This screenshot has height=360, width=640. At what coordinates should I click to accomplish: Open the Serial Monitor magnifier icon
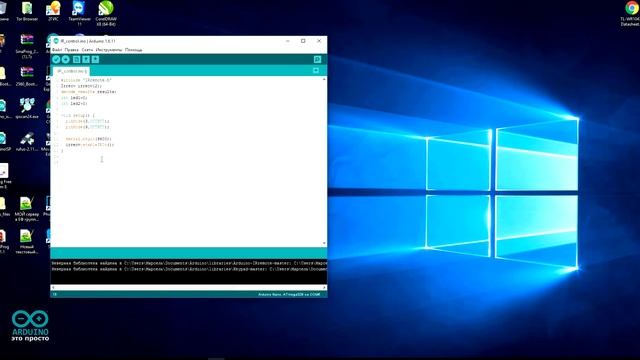[317, 60]
